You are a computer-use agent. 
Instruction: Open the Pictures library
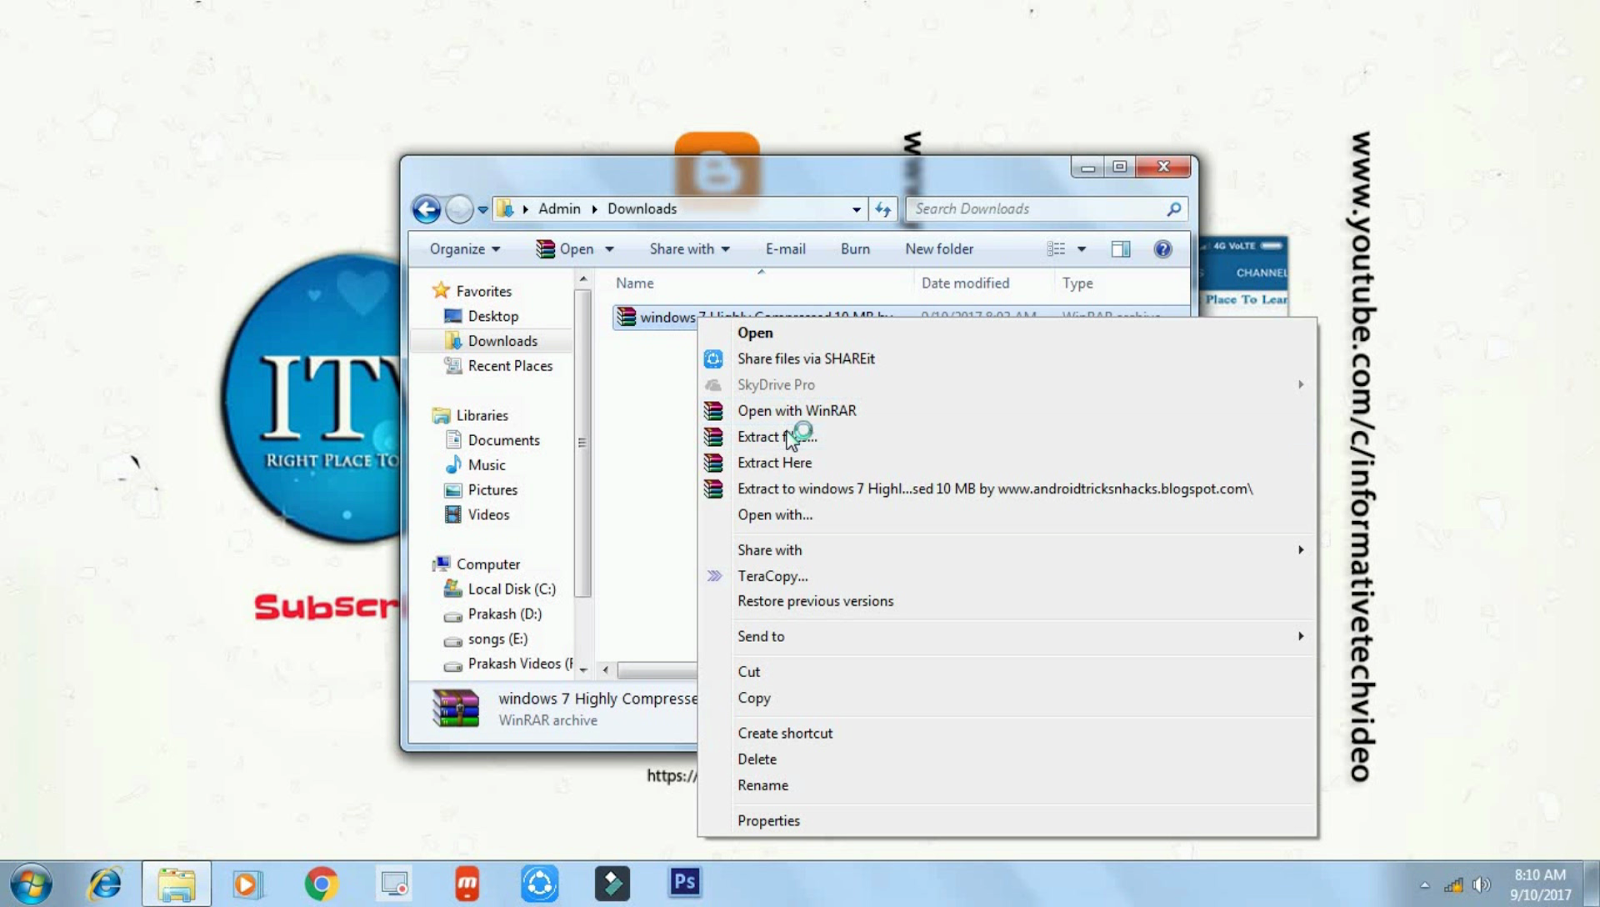[481, 490]
